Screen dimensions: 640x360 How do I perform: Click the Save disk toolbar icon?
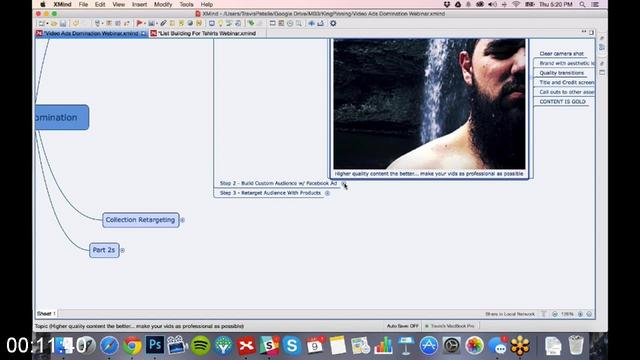pyautogui.click(x=63, y=24)
